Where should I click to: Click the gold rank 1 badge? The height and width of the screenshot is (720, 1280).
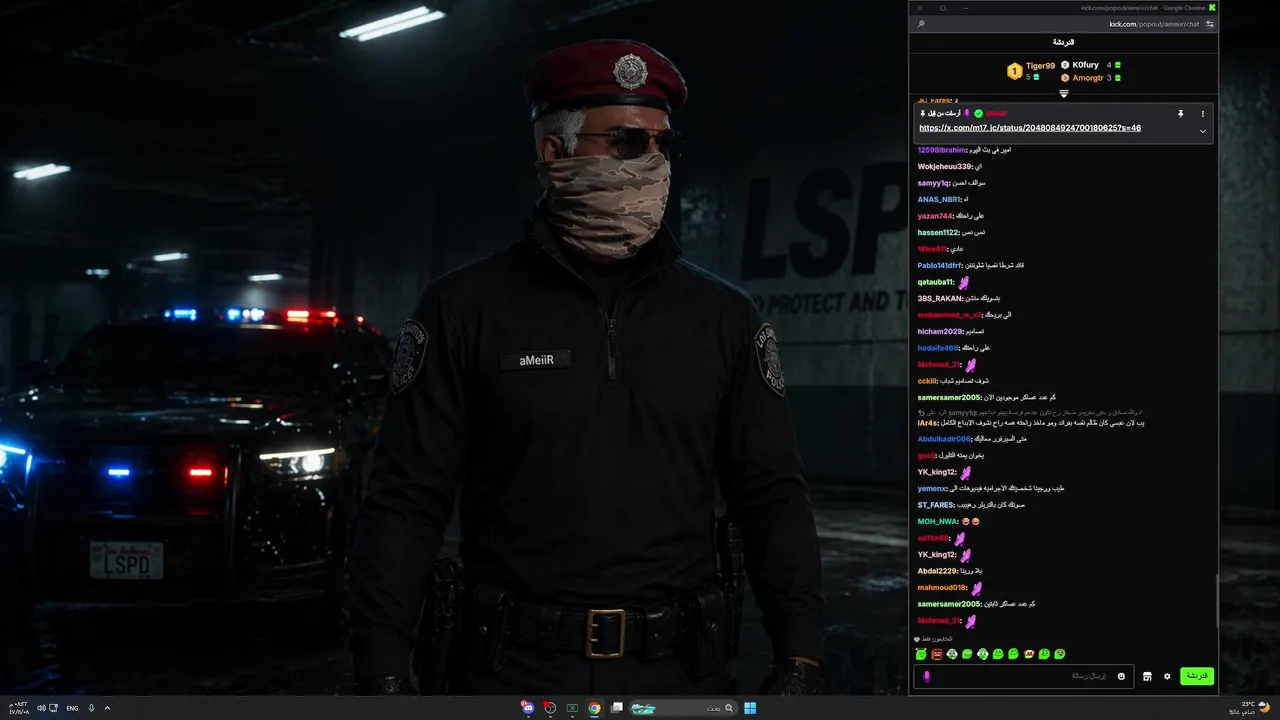pyautogui.click(x=1014, y=71)
